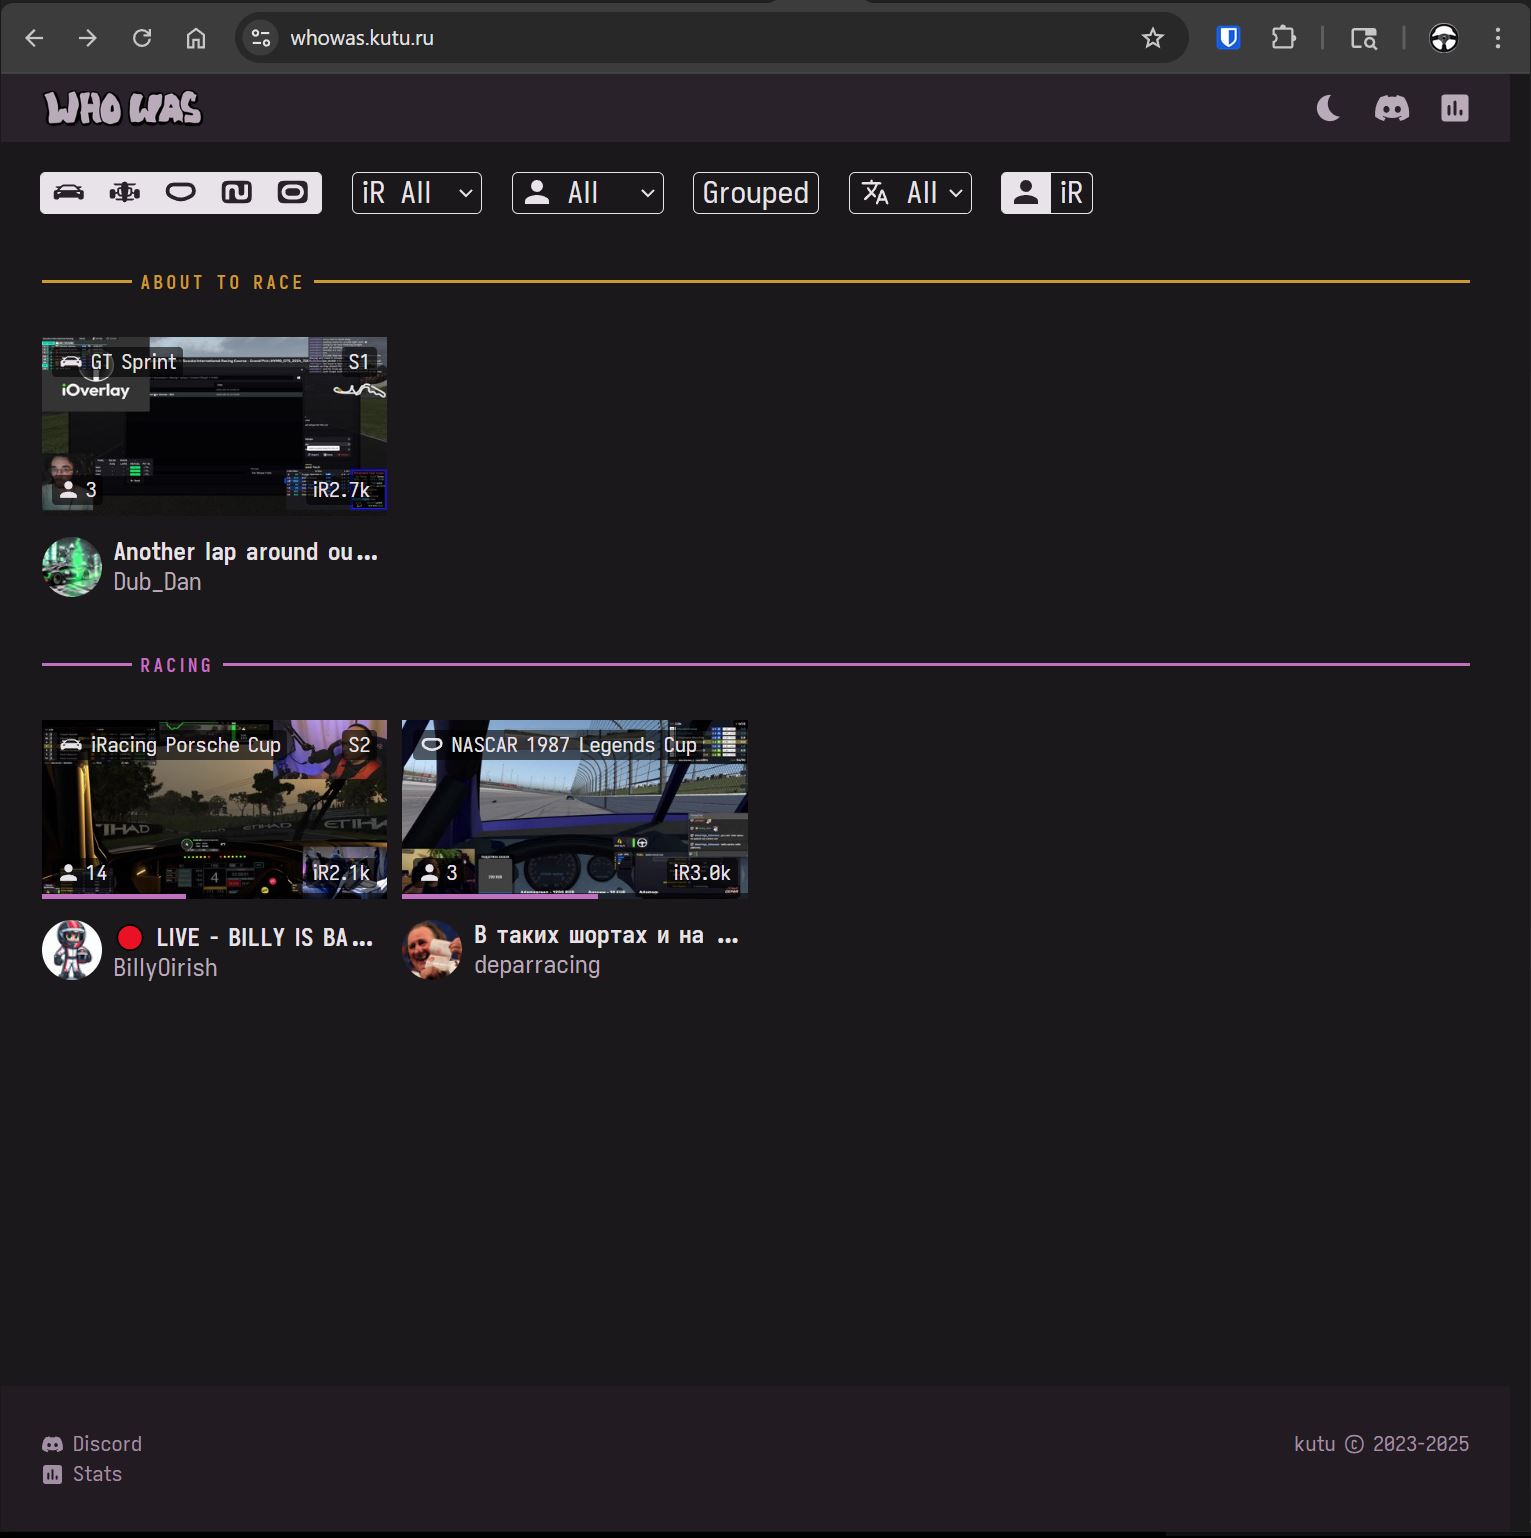
Task: Expand the viewers All dropdown
Action: tap(588, 193)
